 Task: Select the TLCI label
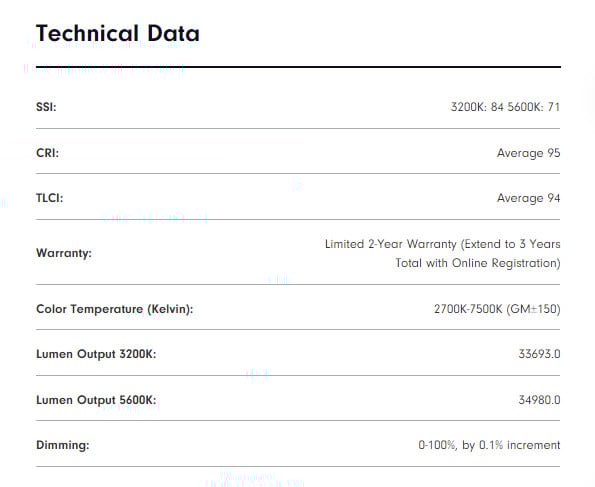coord(50,198)
